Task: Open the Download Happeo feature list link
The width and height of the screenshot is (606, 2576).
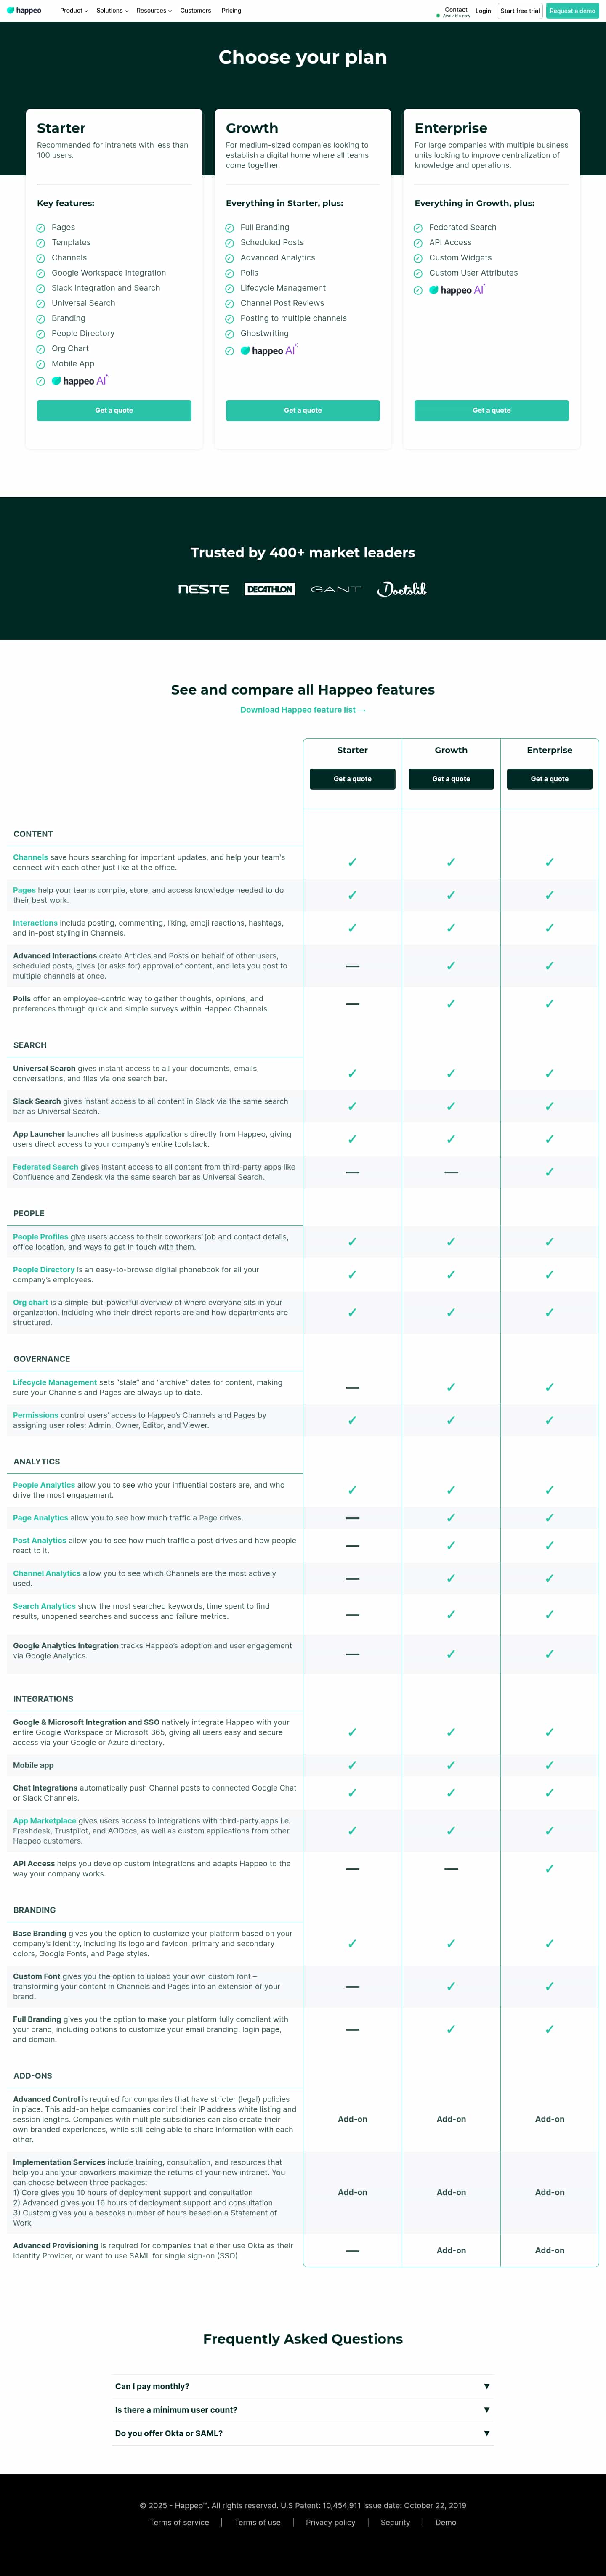Action: click(x=302, y=710)
